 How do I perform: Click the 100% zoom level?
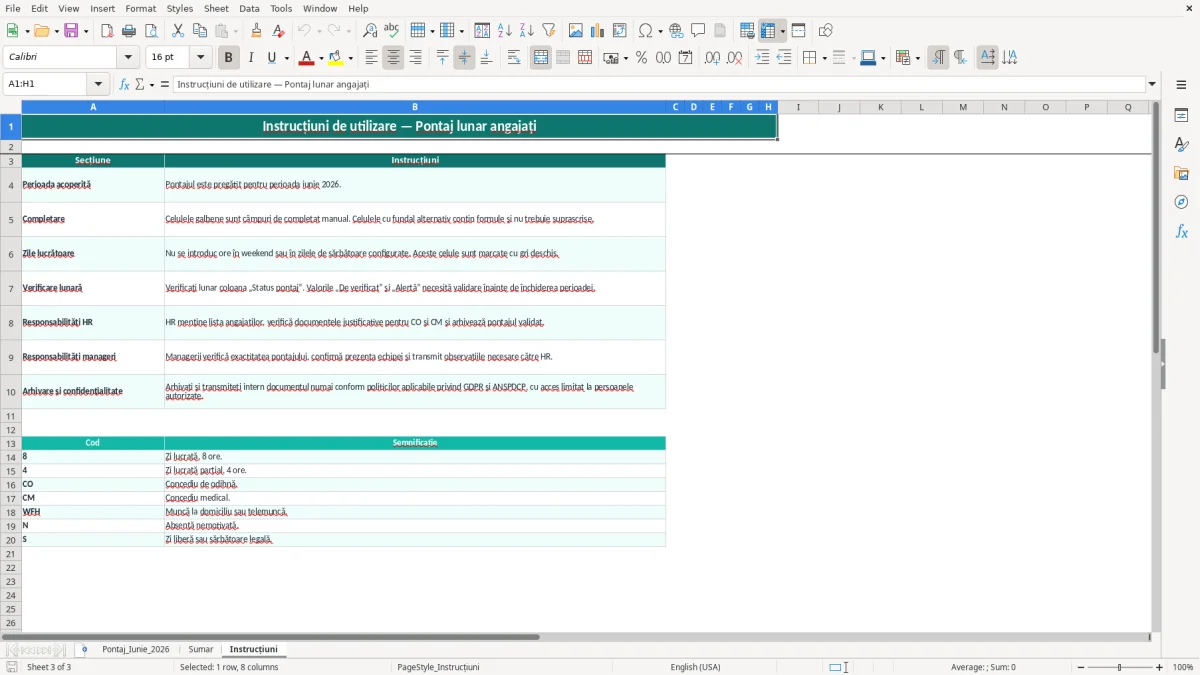1183,667
